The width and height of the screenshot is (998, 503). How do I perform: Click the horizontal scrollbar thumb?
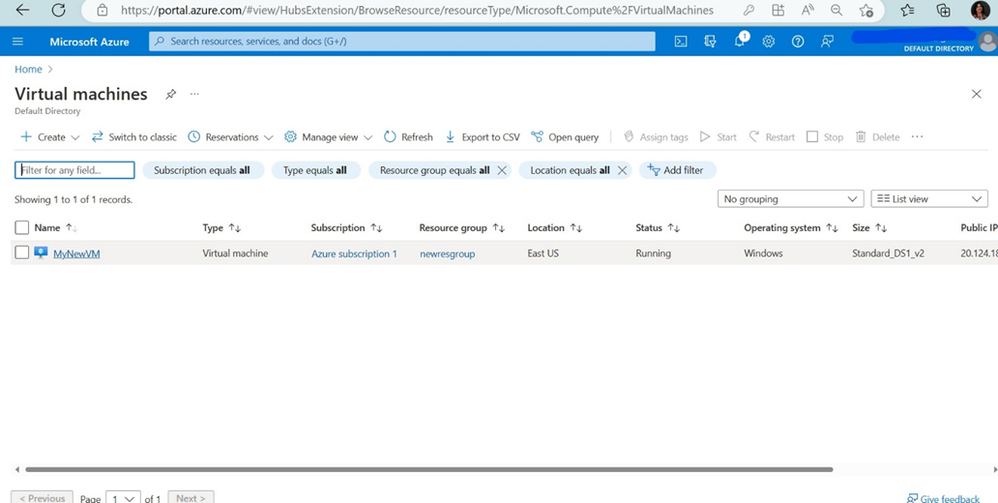pyautogui.click(x=428, y=469)
